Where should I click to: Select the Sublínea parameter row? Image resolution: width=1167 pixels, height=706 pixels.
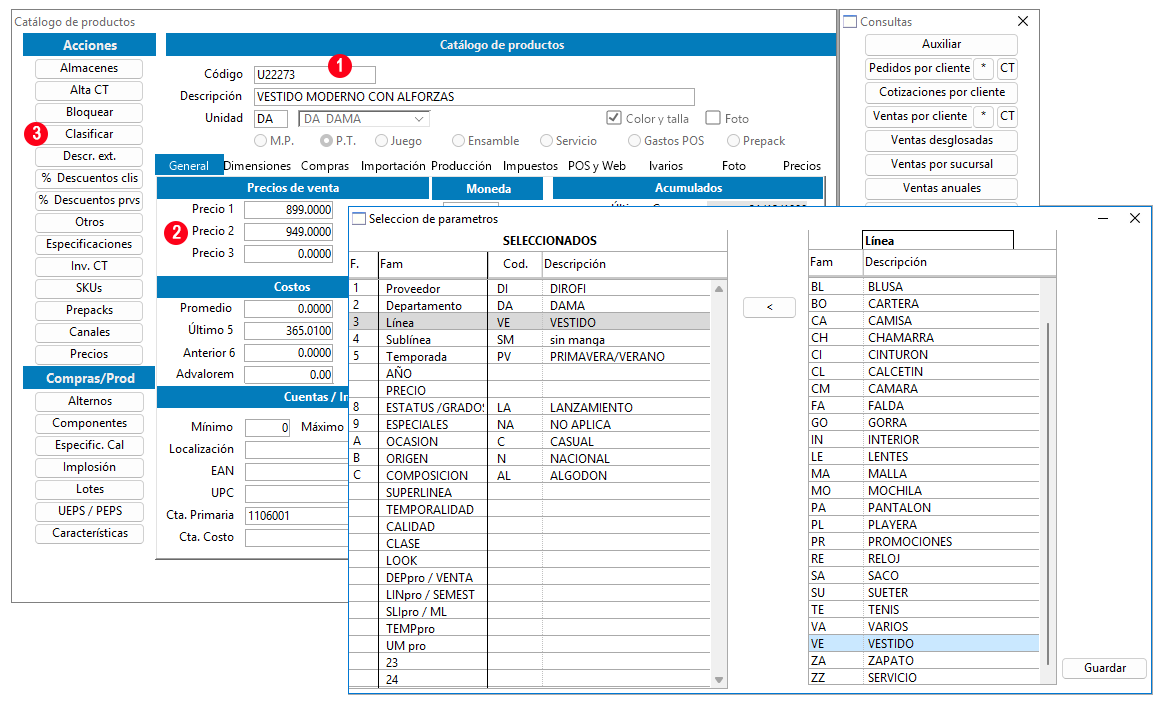pos(530,339)
